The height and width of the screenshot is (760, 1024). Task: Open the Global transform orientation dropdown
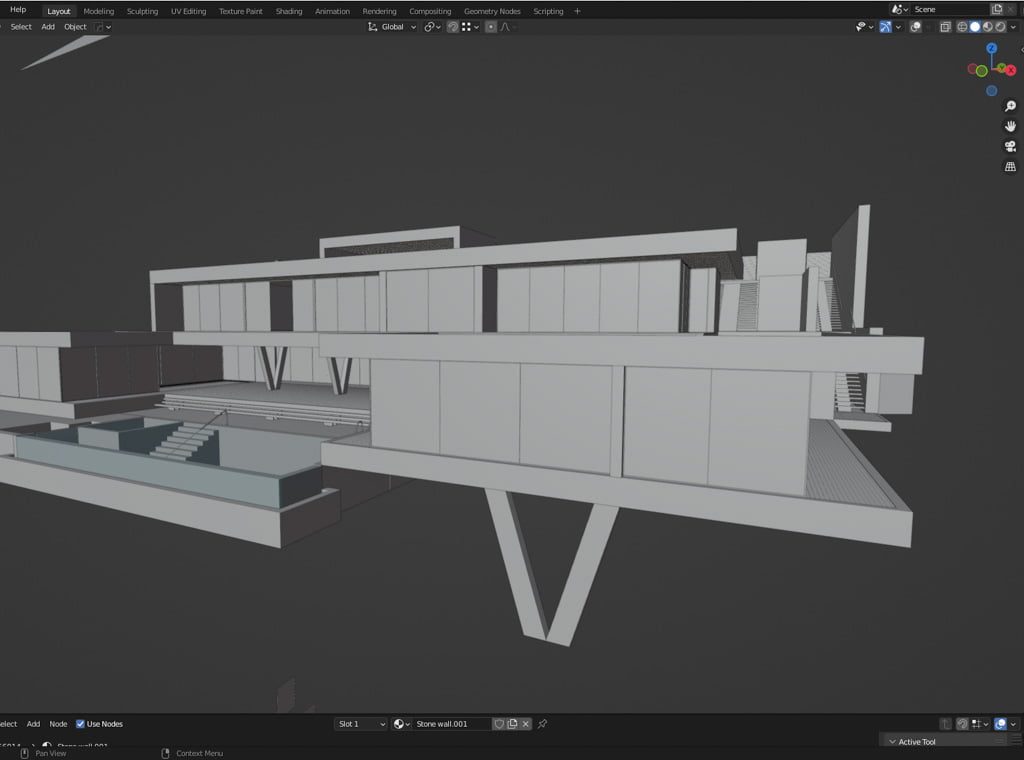point(391,27)
